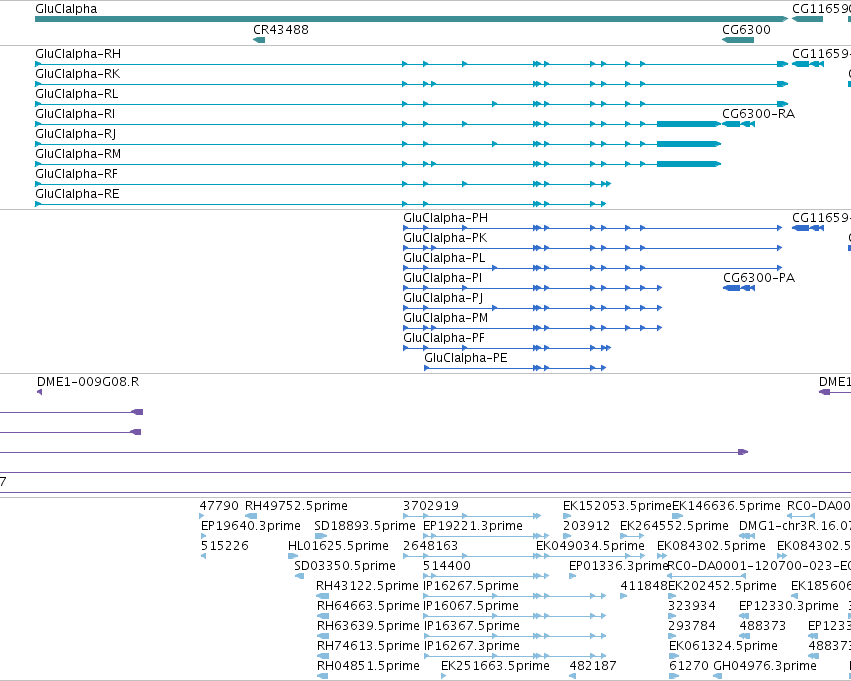Select the 323934 feature label
The height and width of the screenshot is (681, 851).
pyautogui.click(x=691, y=607)
